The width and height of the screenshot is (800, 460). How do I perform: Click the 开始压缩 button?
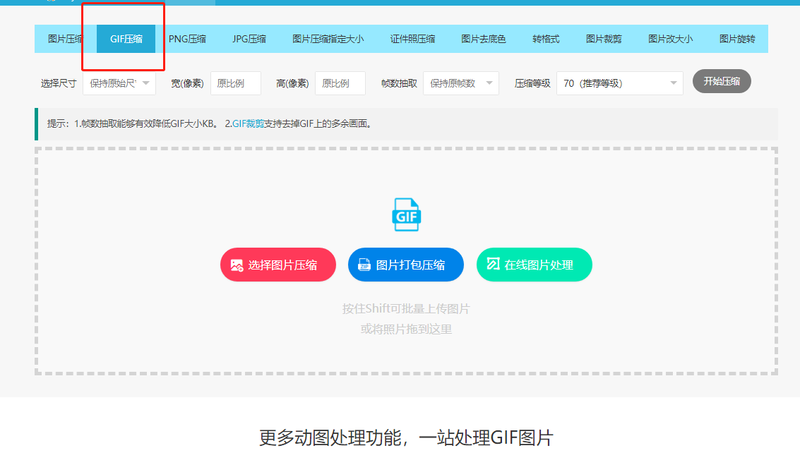pos(721,81)
